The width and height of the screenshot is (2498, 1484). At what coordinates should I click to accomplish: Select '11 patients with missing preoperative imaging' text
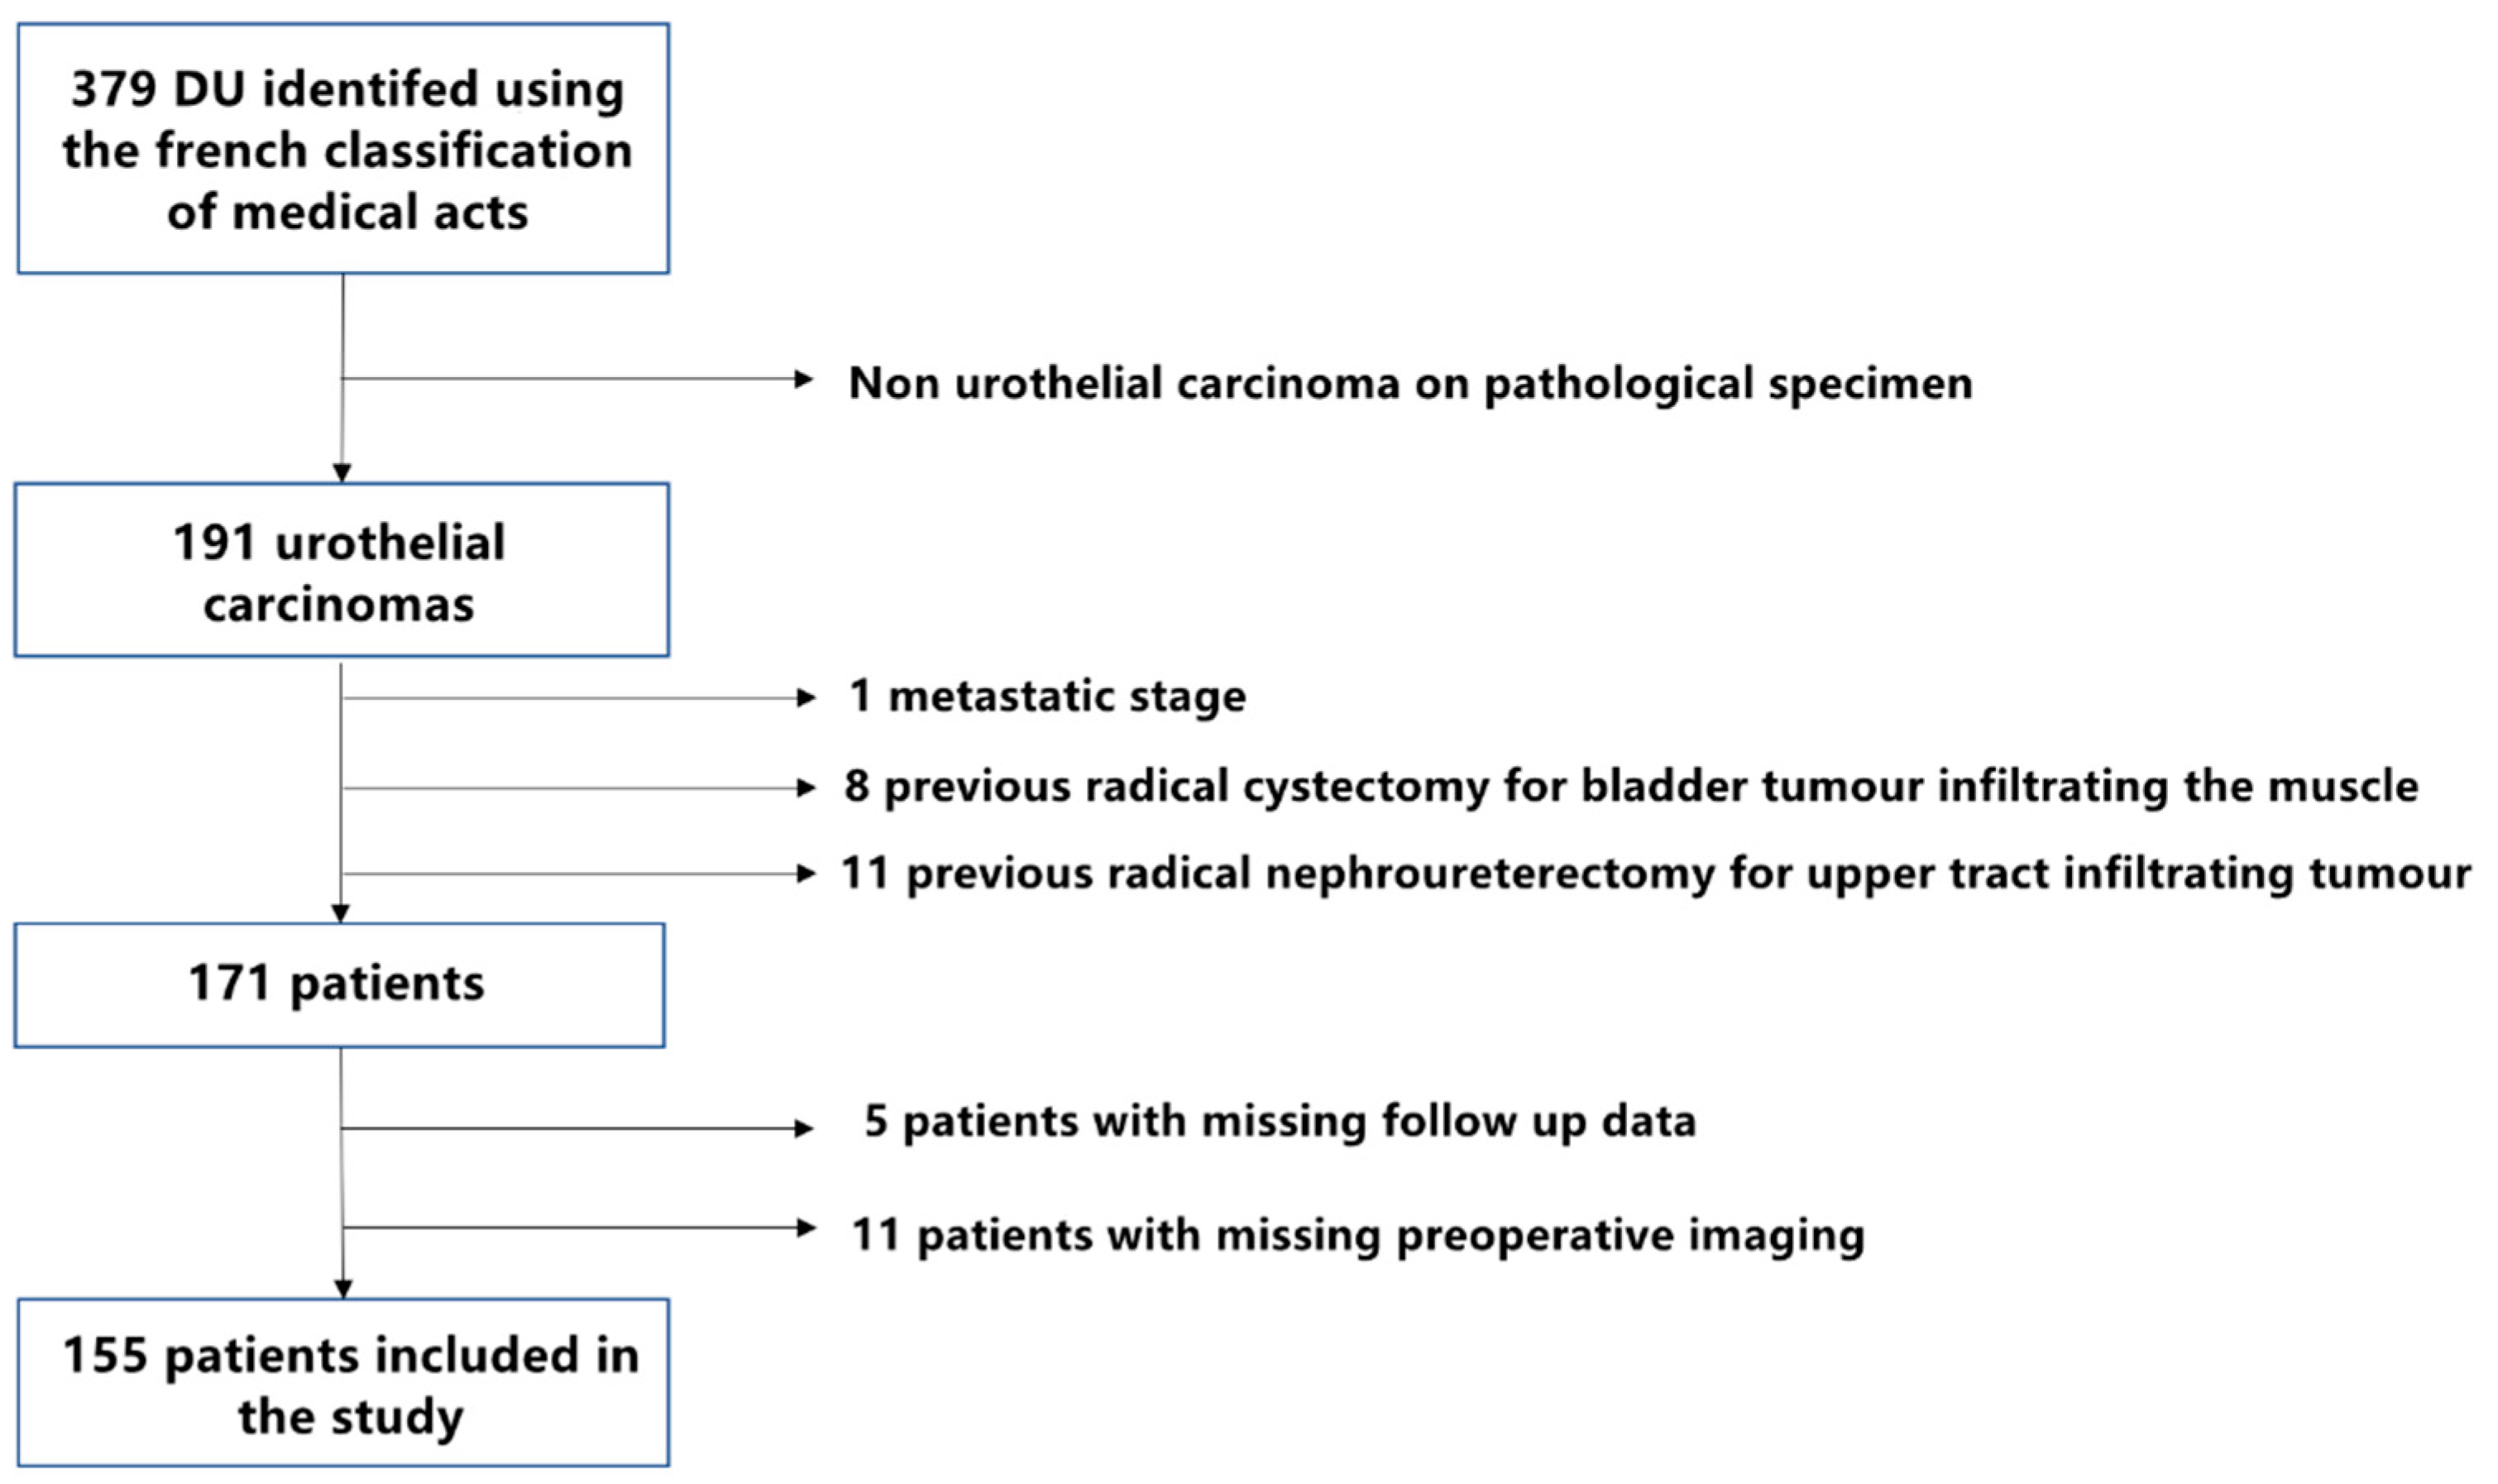[1357, 1235]
